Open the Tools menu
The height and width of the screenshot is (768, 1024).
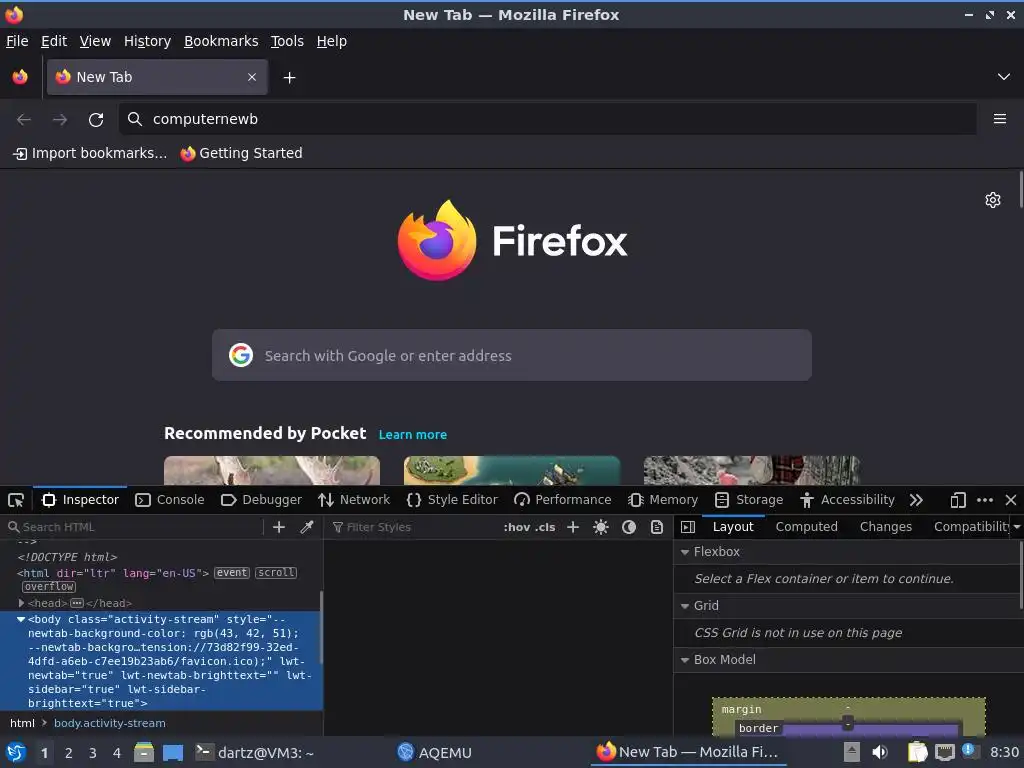click(287, 41)
